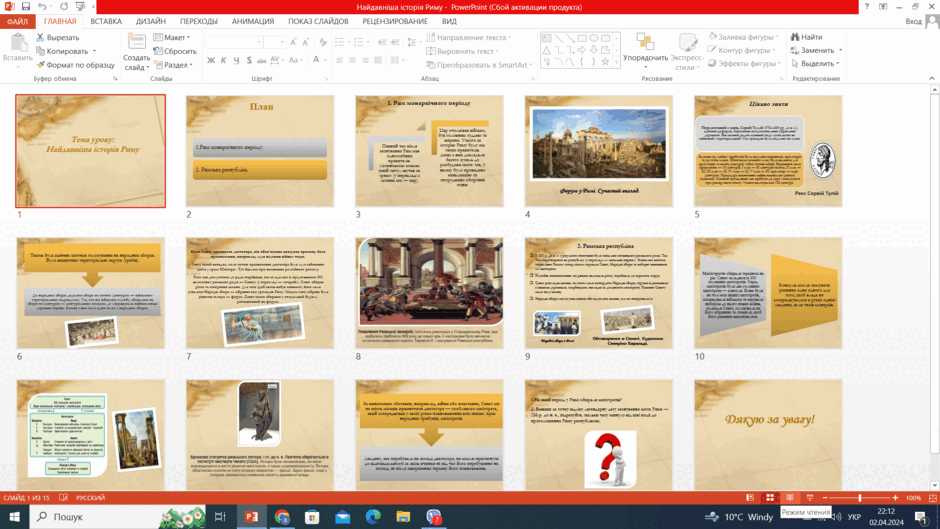940x529 pixels.
Task: Switch to Normal view icon in status bar
Action: click(x=750, y=498)
